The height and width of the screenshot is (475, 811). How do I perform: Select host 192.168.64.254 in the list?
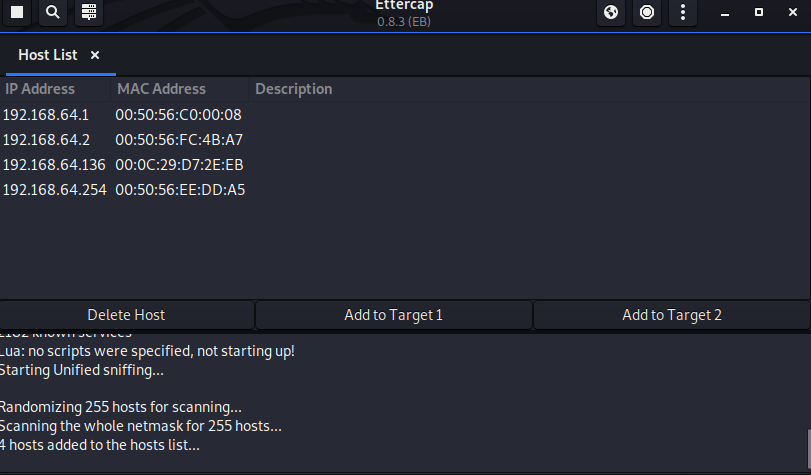[x=54, y=189]
